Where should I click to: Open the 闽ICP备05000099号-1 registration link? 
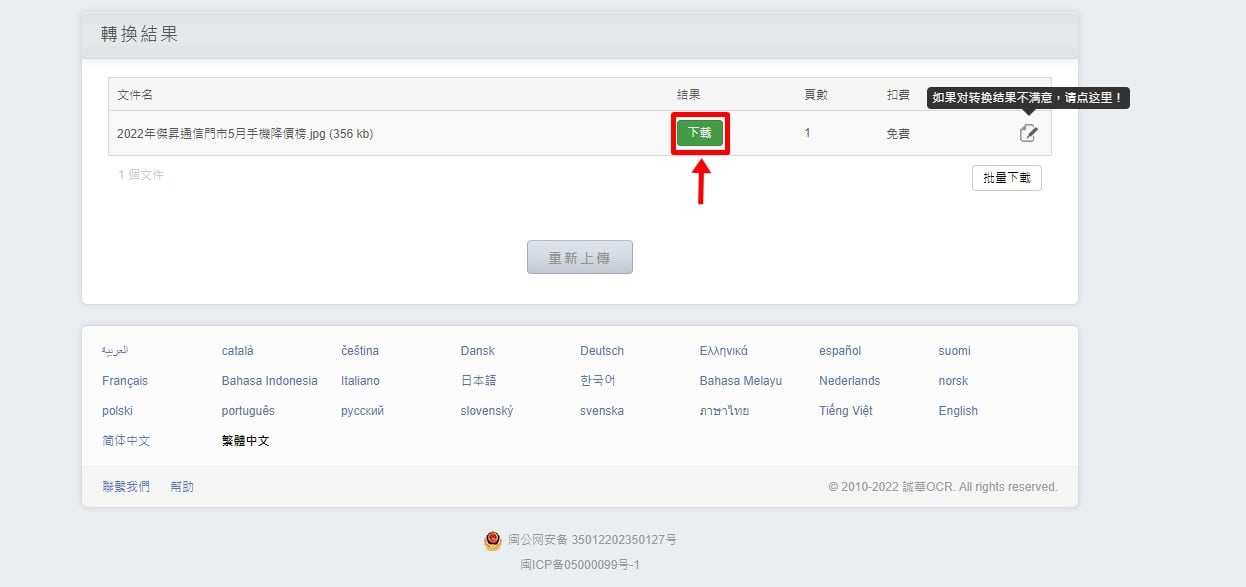(580, 565)
